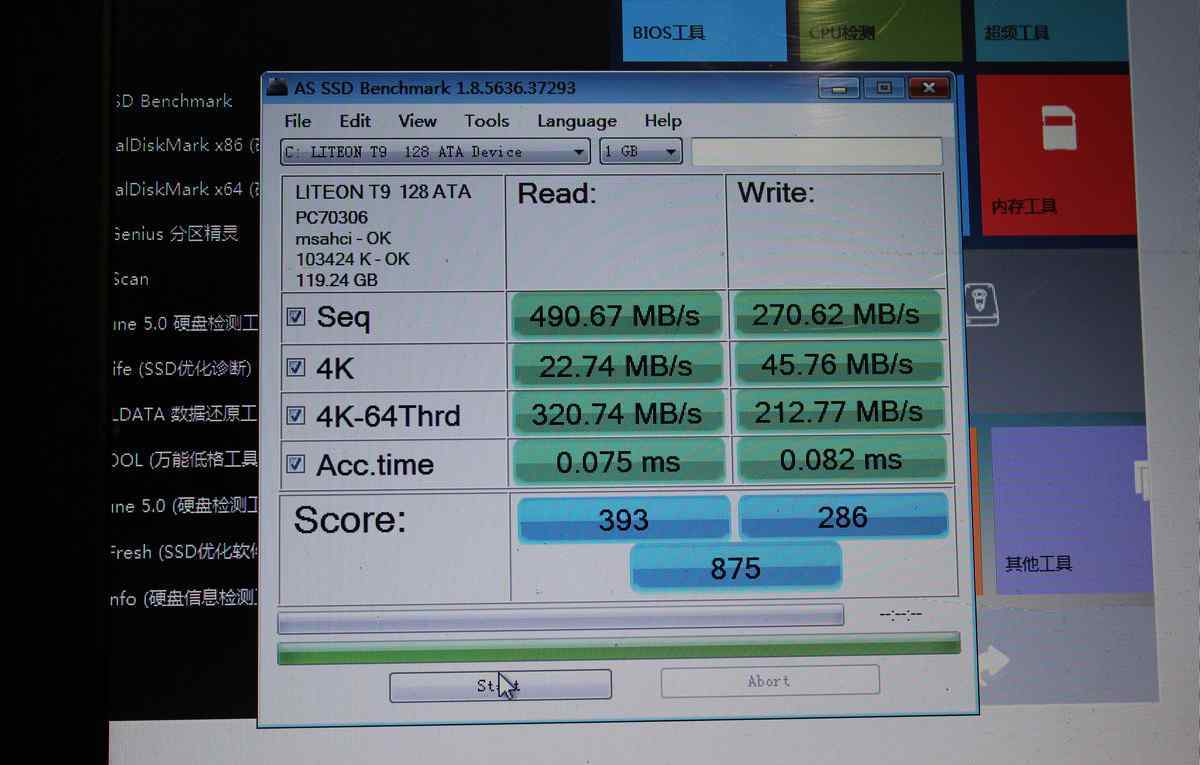Click the write access time 0.082 ms

point(840,459)
